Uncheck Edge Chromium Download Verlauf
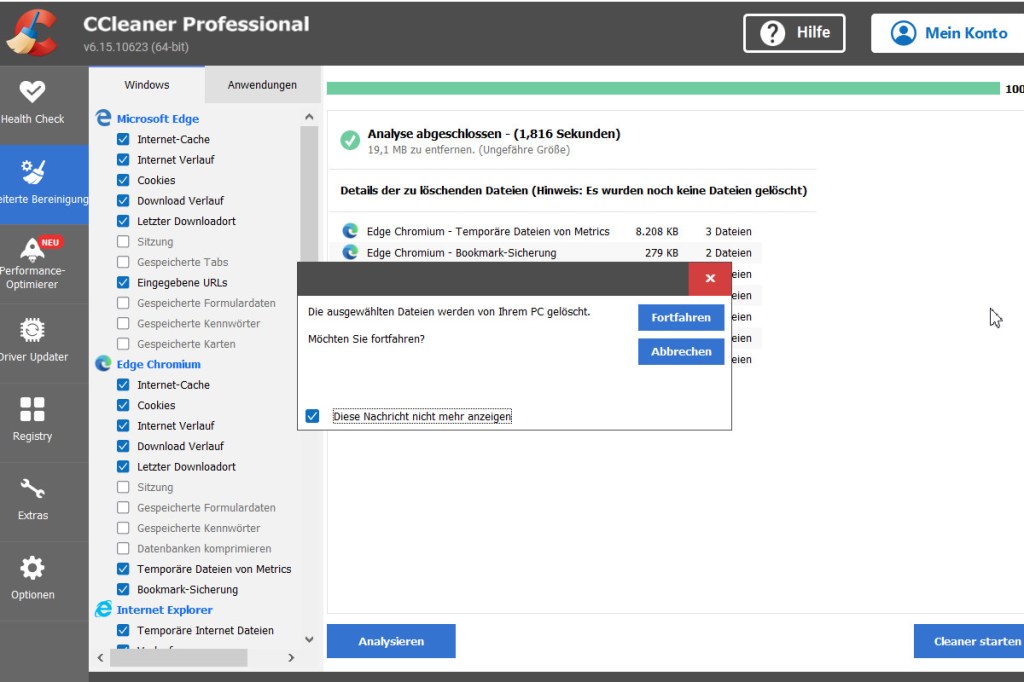The height and width of the screenshot is (682, 1024). [x=123, y=446]
